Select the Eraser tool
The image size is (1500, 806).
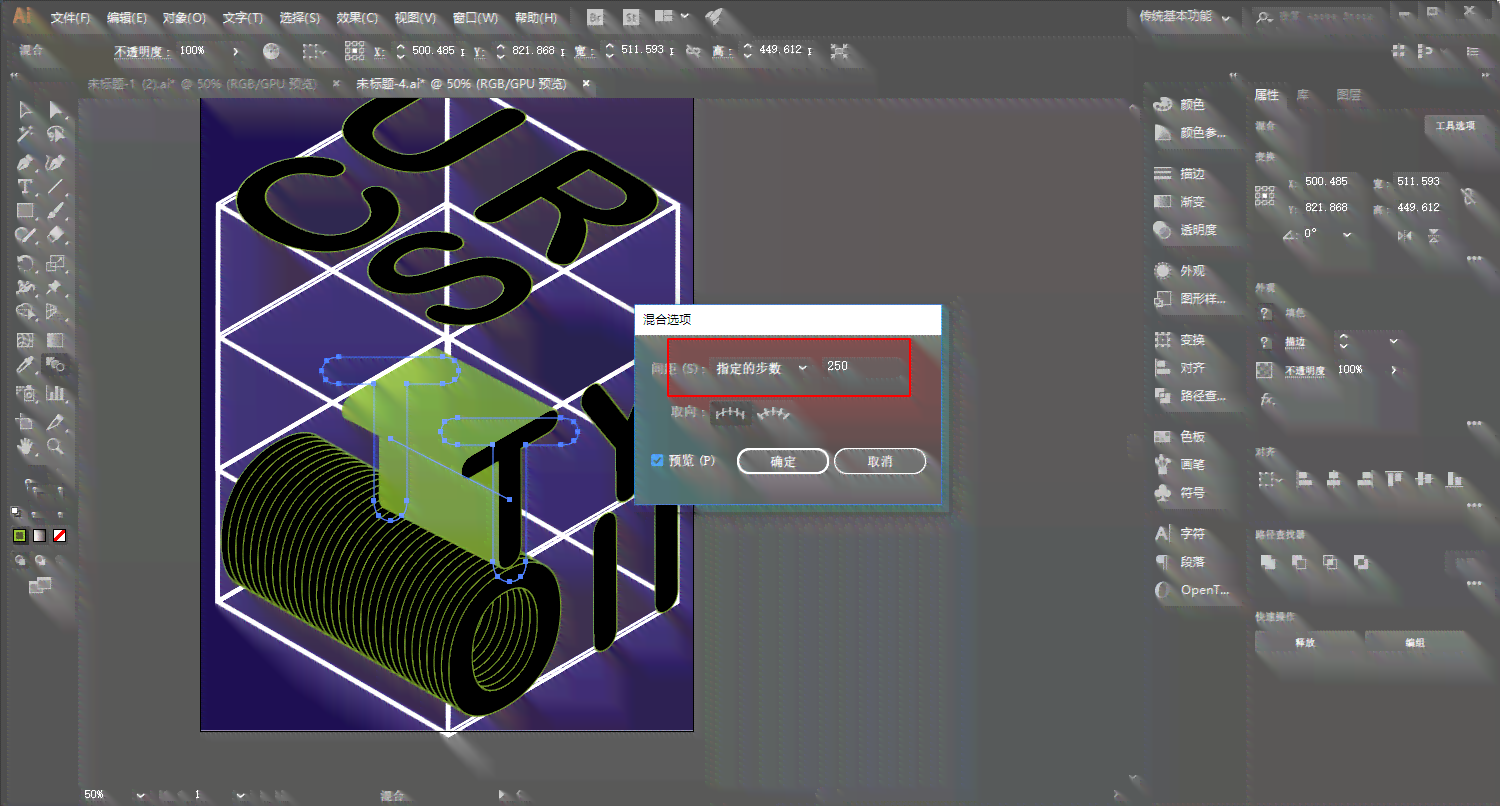[57, 236]
